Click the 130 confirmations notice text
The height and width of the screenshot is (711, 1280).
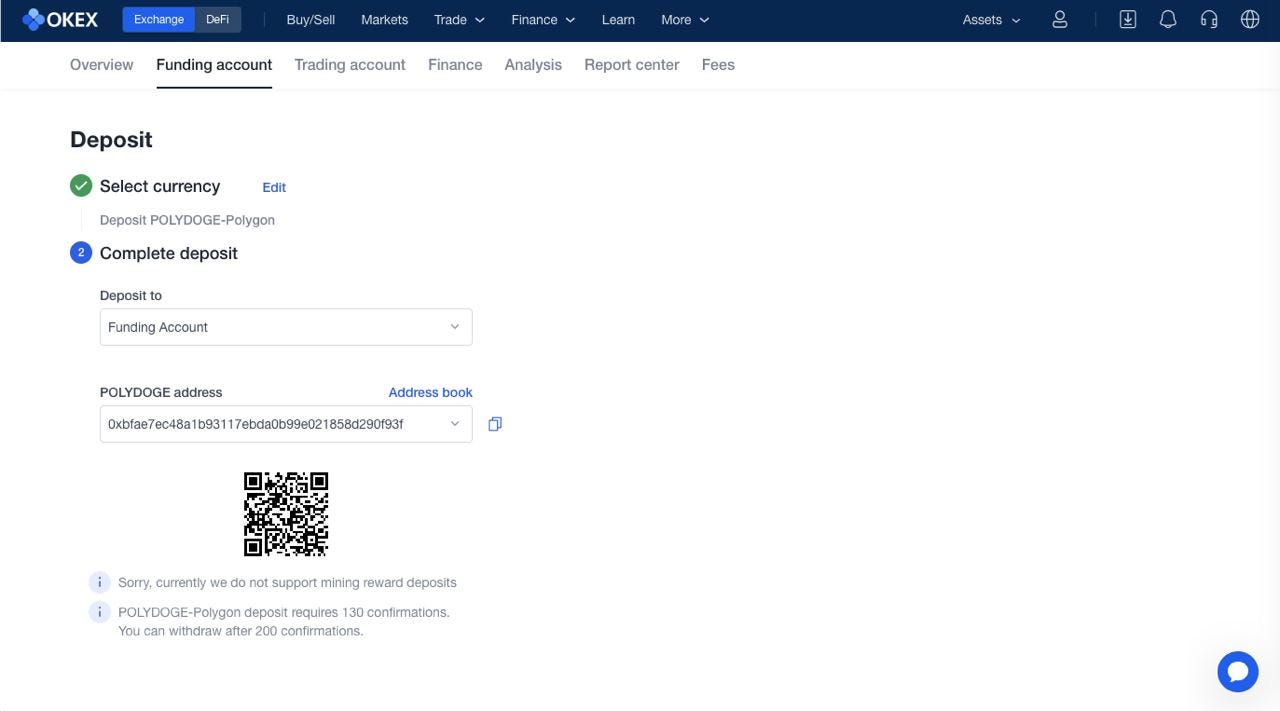pyautogui.click(x=284, y=612)
